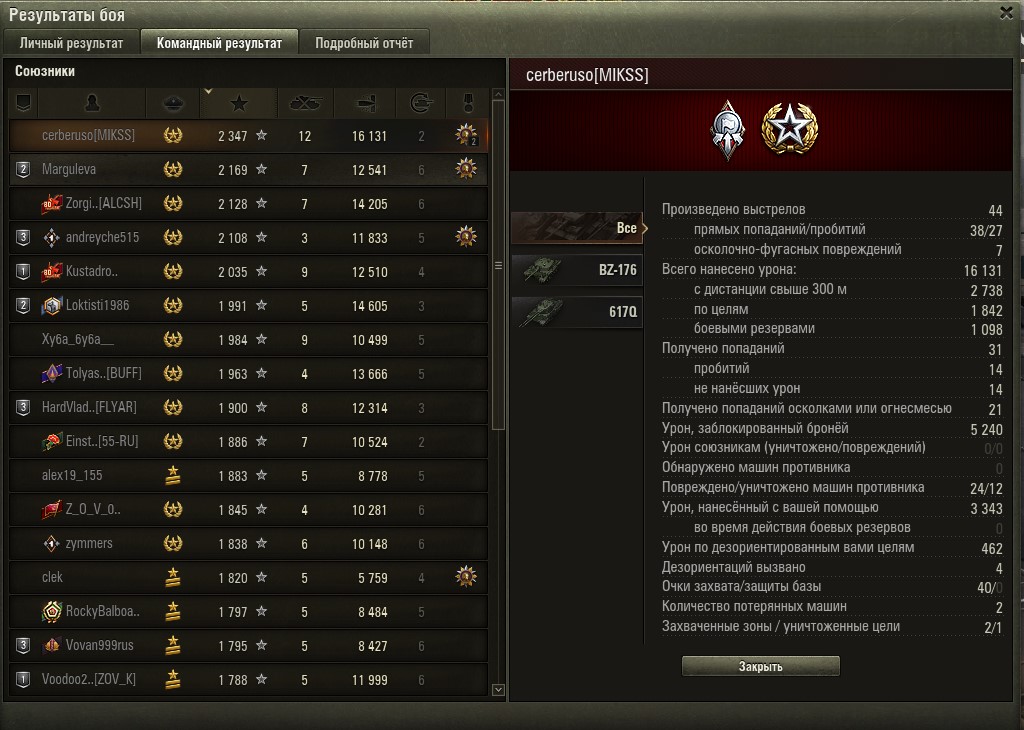This screenshot has width=1024, height=730.
Task: Select Zorgi..[ALCSH] player row
Action: pyautogui.click(x=248, y=204)
